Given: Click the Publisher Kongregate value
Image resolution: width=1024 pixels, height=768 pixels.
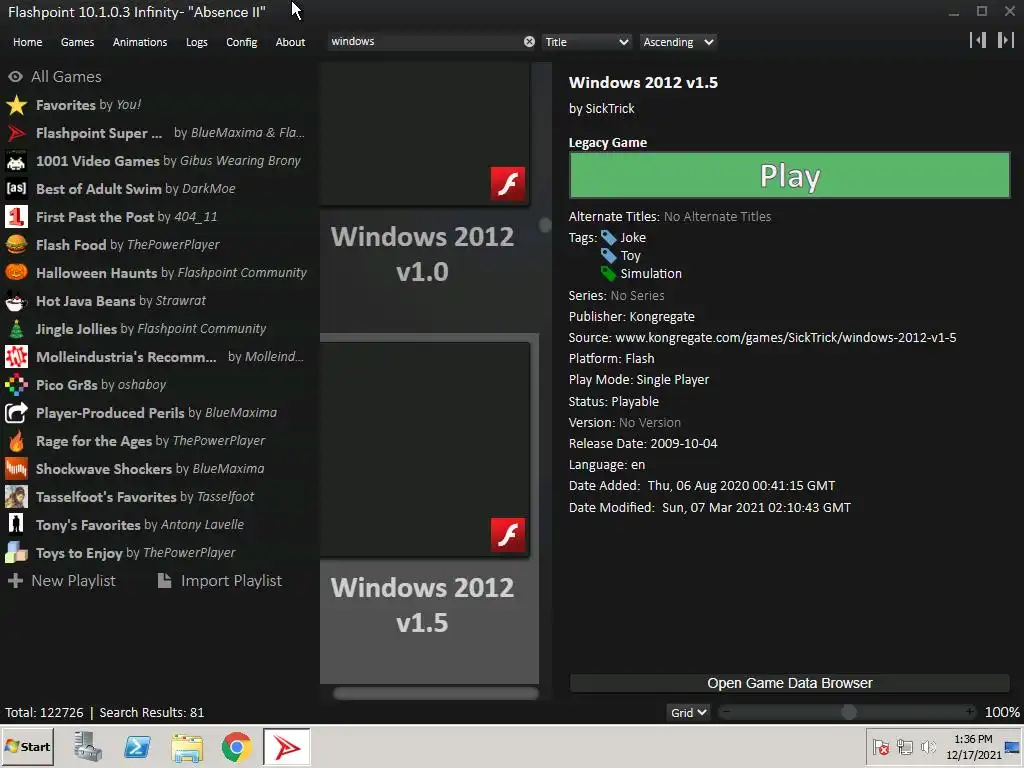Looking at the screenshot, I should [662, 317].
